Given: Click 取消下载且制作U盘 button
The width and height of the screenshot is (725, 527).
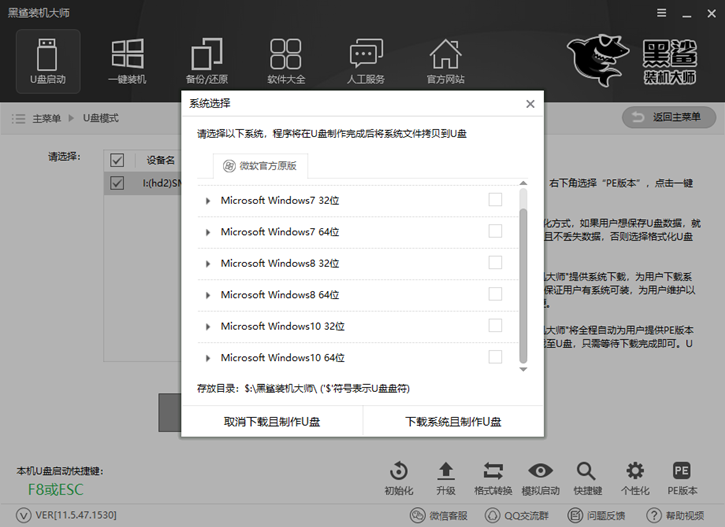Looking at the screenshot, I should pos(272,422).
